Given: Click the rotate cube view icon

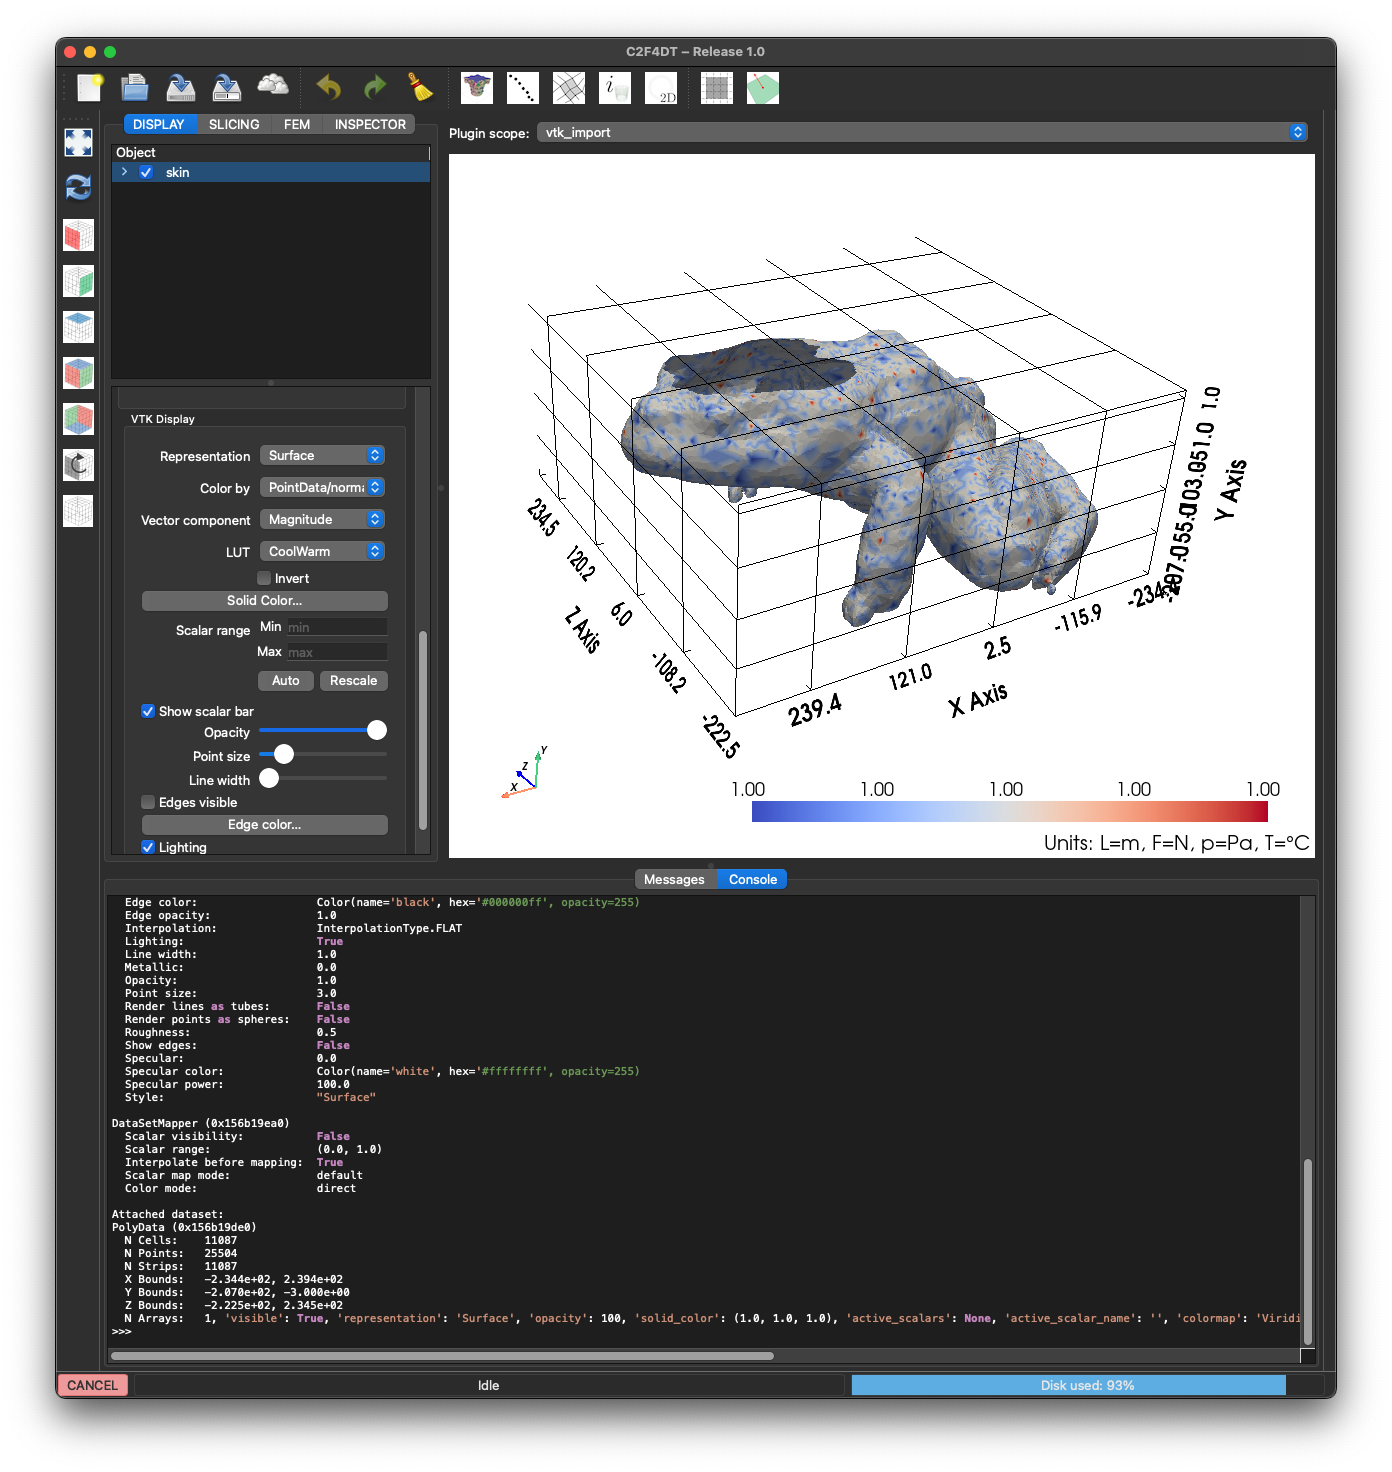Looking at the screenshot, I should [78, 465].
